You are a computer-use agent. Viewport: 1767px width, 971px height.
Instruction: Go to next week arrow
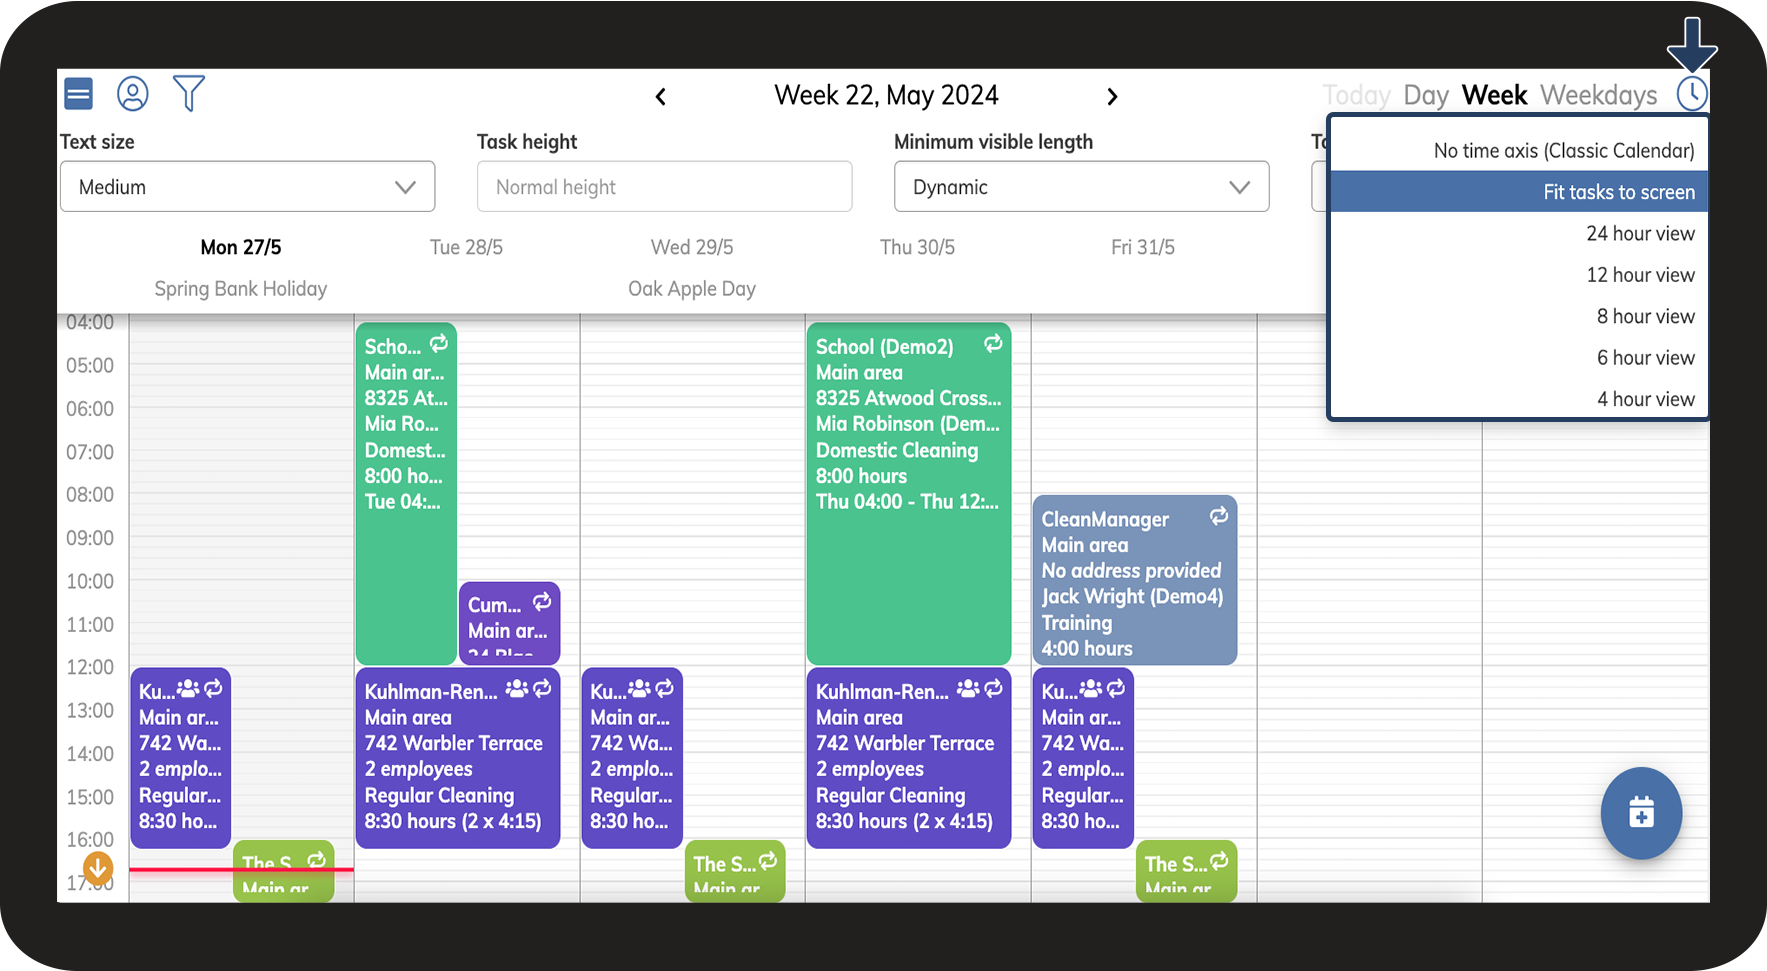pos(1112,97)
